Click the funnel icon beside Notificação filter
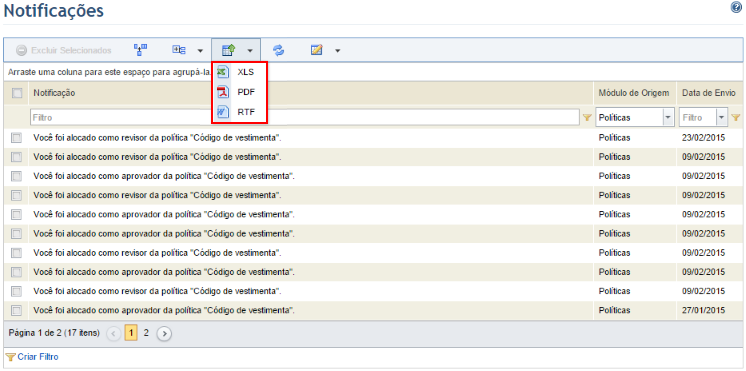Viewport: 746px width, 371px height. tap(588, 117)
